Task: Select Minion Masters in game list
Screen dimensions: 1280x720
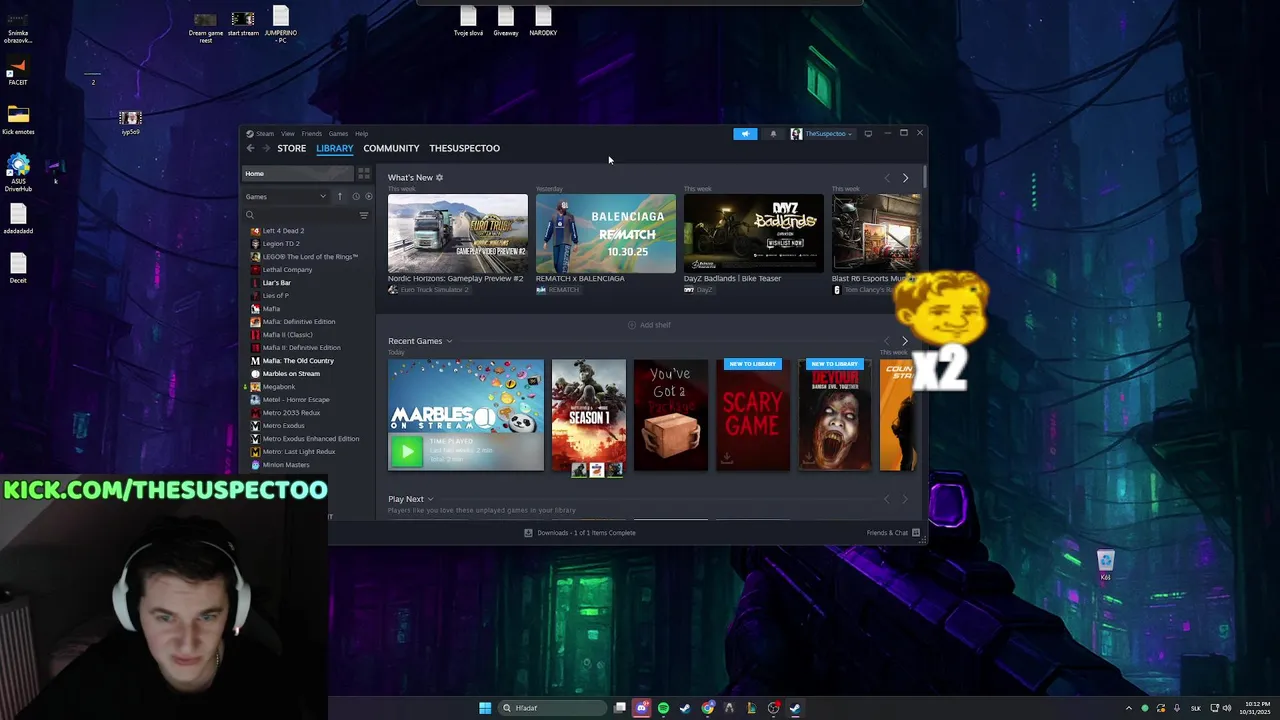Action: tap(286, 465)
